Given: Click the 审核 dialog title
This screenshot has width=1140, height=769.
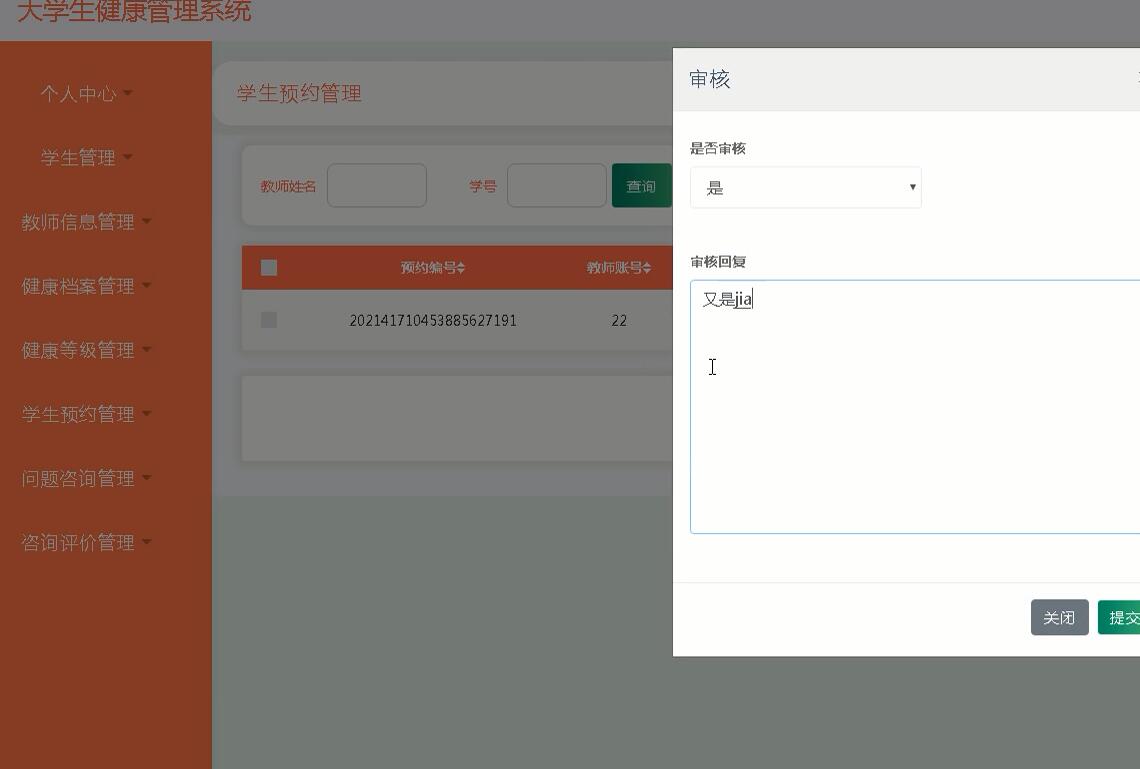Looking at the screenshot, I should pyautogui.click(x=710, y=78).
